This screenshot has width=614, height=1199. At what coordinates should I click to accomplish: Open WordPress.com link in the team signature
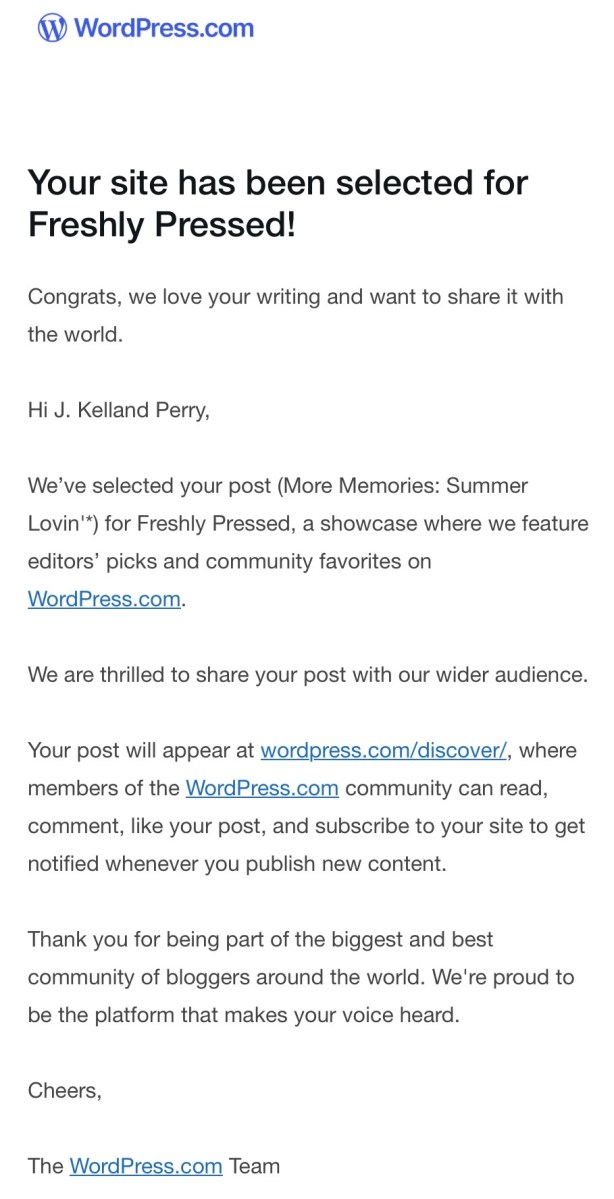[146, 1166]
